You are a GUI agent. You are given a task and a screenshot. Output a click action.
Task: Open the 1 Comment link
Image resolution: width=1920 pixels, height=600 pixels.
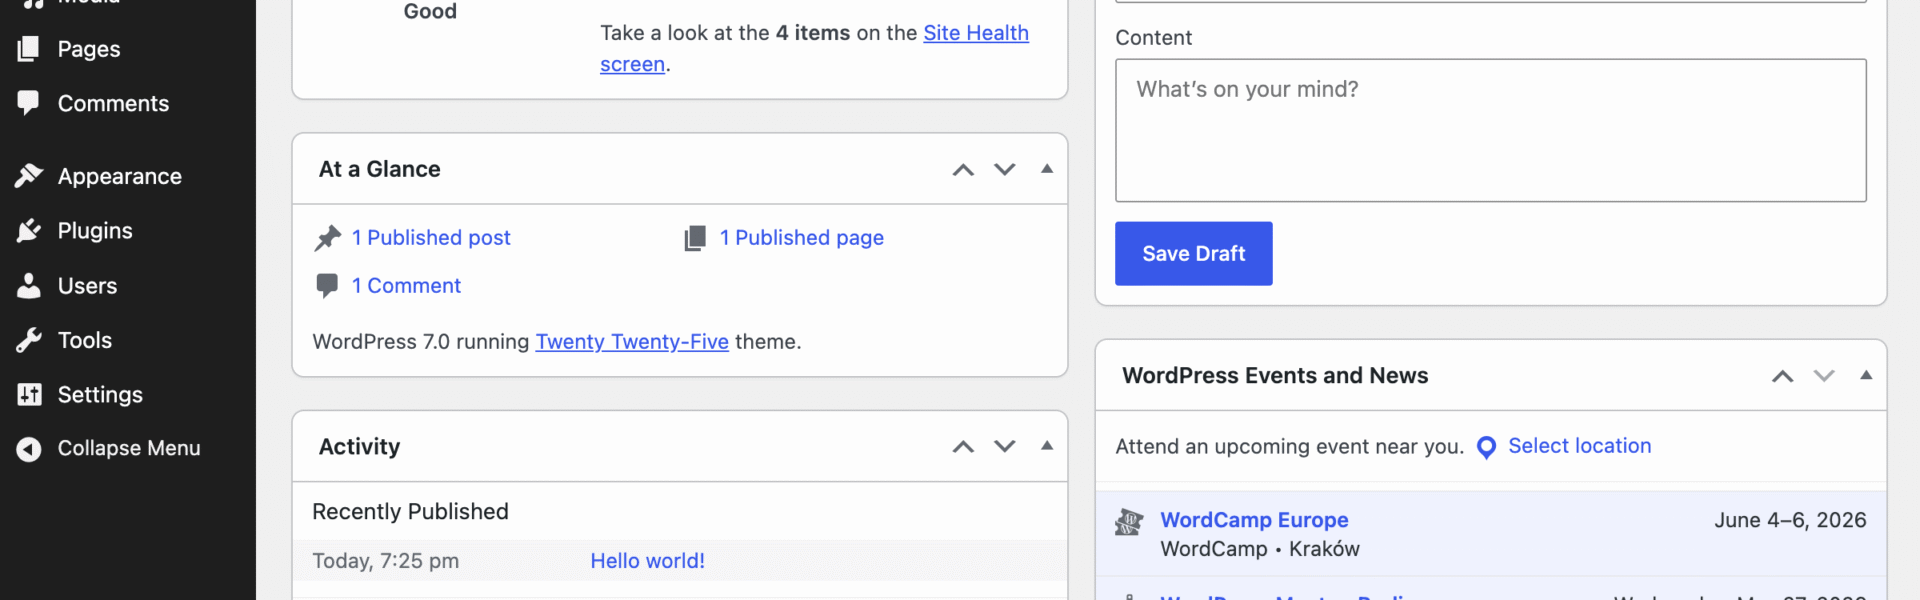pyautogui.click(x=406, y=286)
